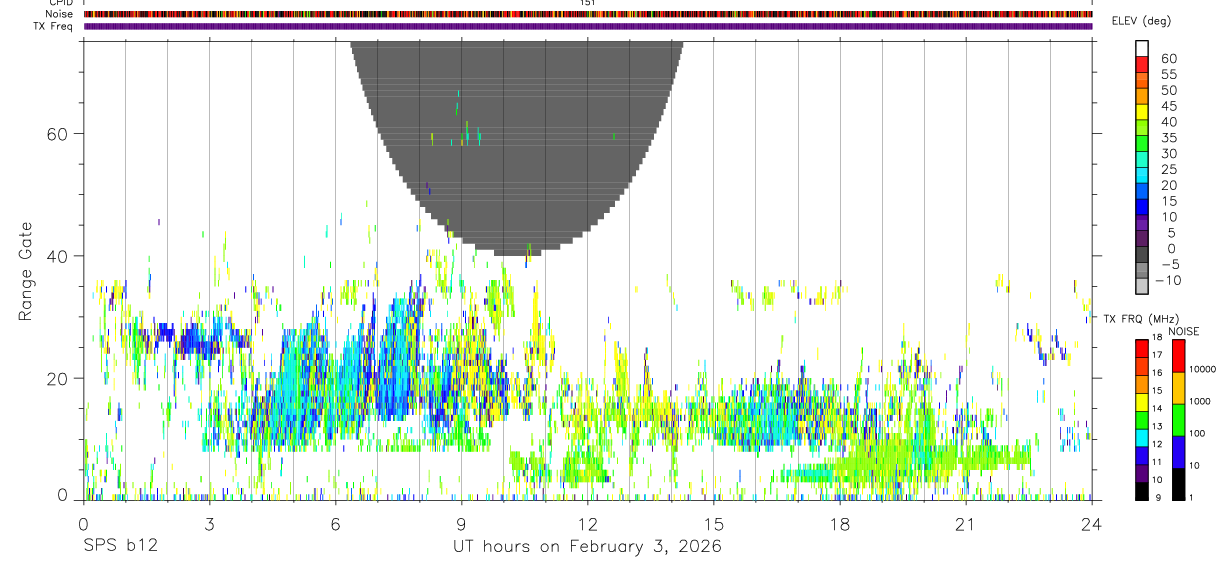Pick the red segment of ELEV color bar

click(1142, 64)
